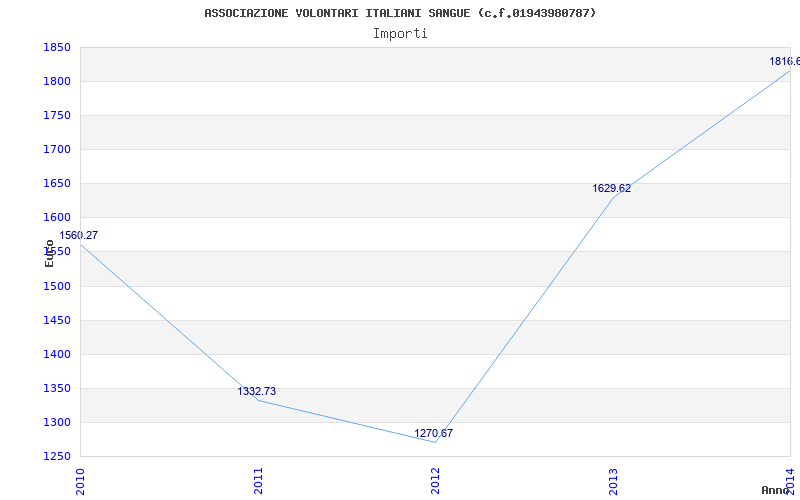The height and width of the screenshot is (500, 800).
Task: Select the 1270.67 data label
Action: point(433,434)
